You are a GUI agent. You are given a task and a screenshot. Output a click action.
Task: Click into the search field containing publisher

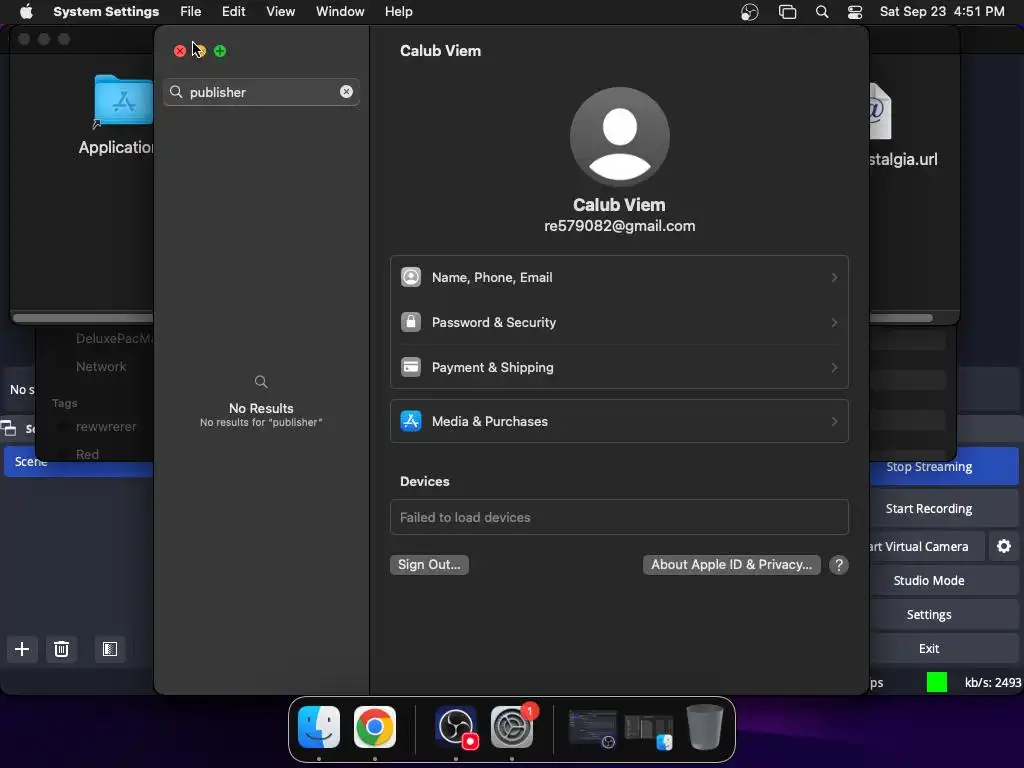point(261,92)
